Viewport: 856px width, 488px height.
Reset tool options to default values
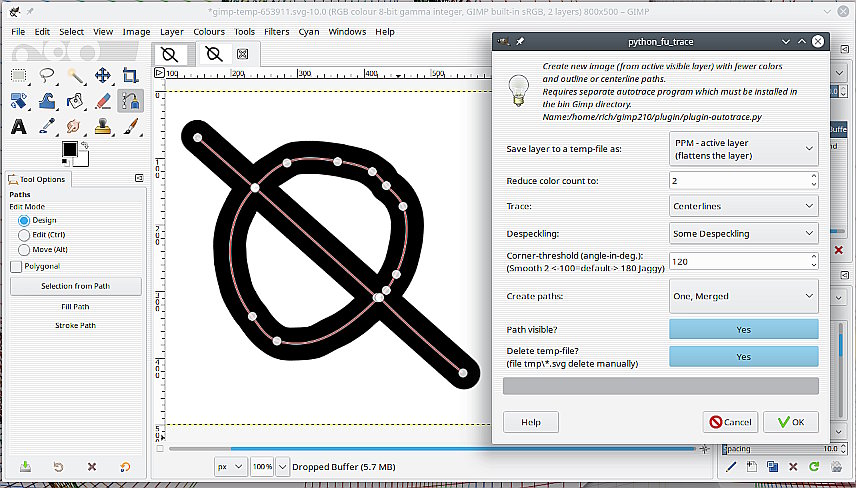[125, 466]
